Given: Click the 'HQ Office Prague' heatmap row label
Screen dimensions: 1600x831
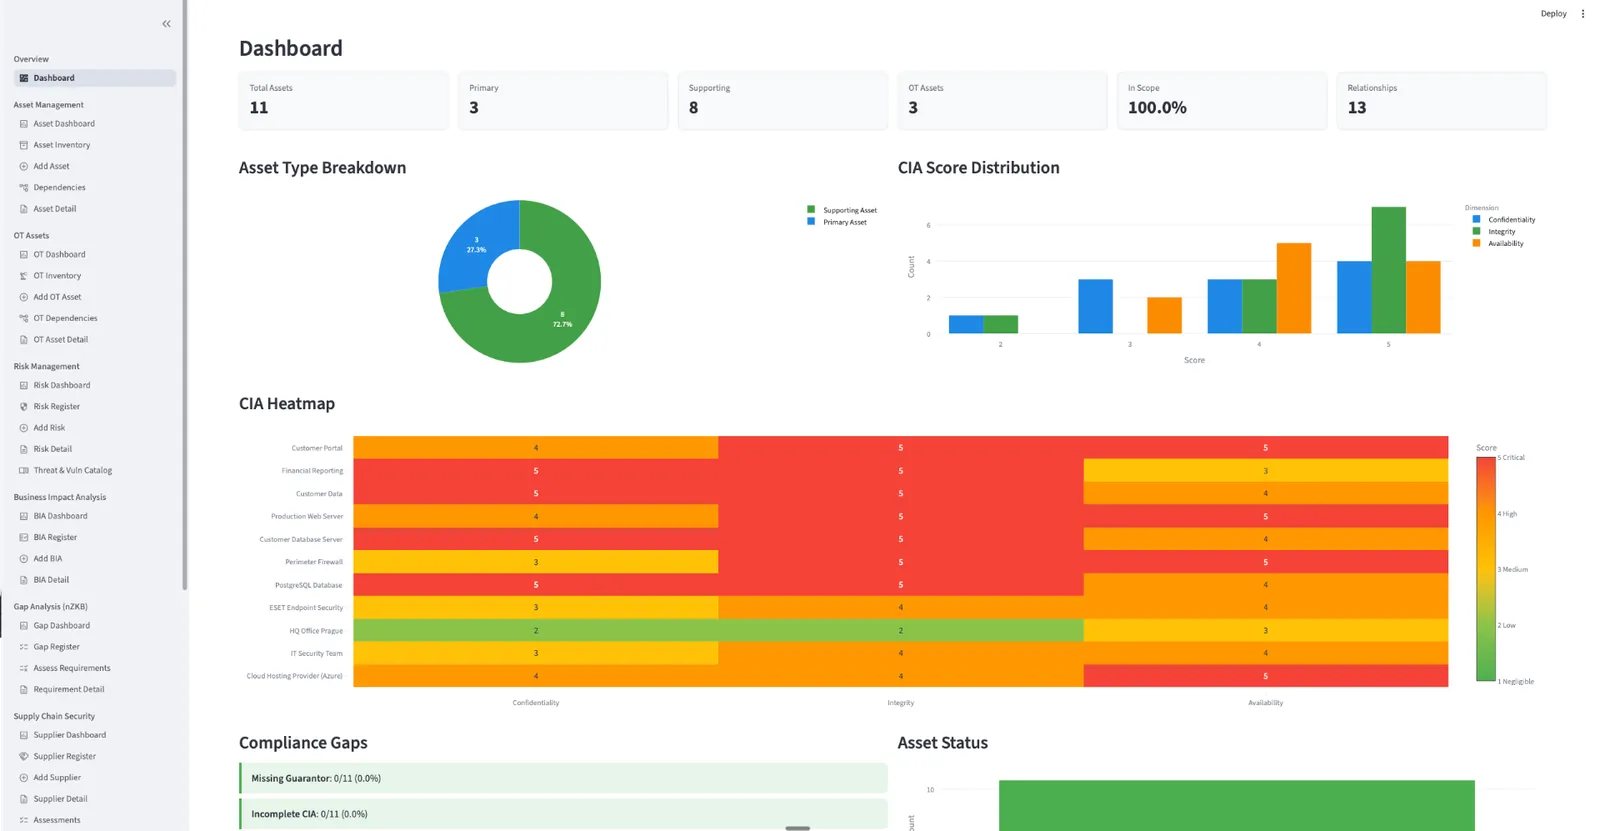Looking at the screenshot, I should pyautogui.click(x=316, y=631).
